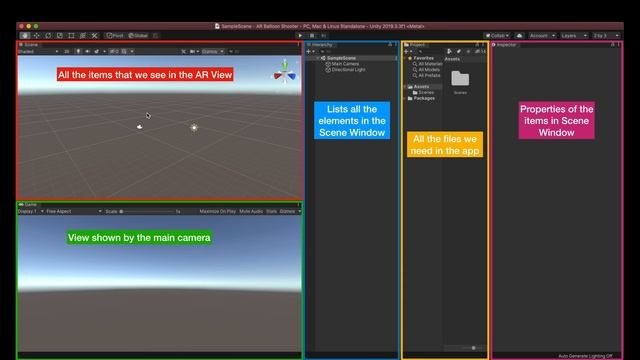Click Hierarchy create plus button
The width and height of the screenshot is (640, 360).
310,51
